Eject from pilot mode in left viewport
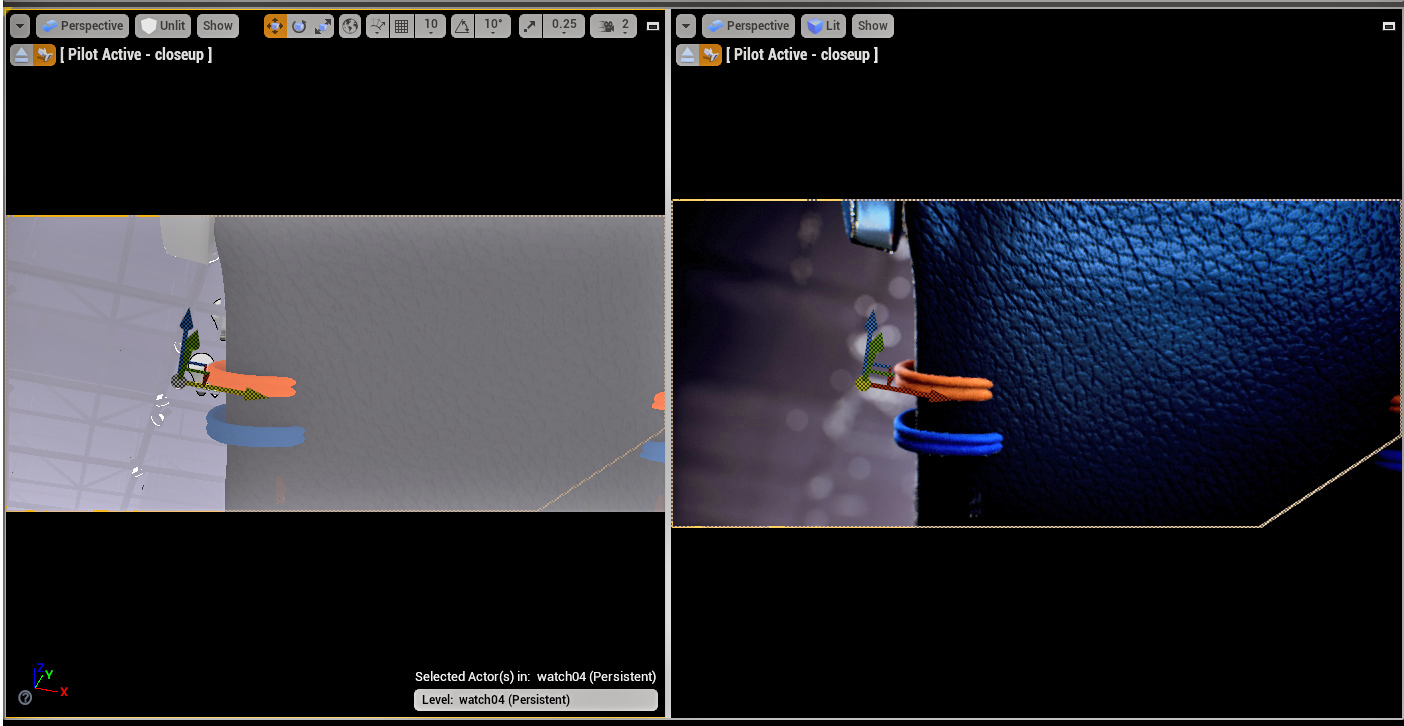Viewport: 1404px width, 726px height. tap(21, 55)
